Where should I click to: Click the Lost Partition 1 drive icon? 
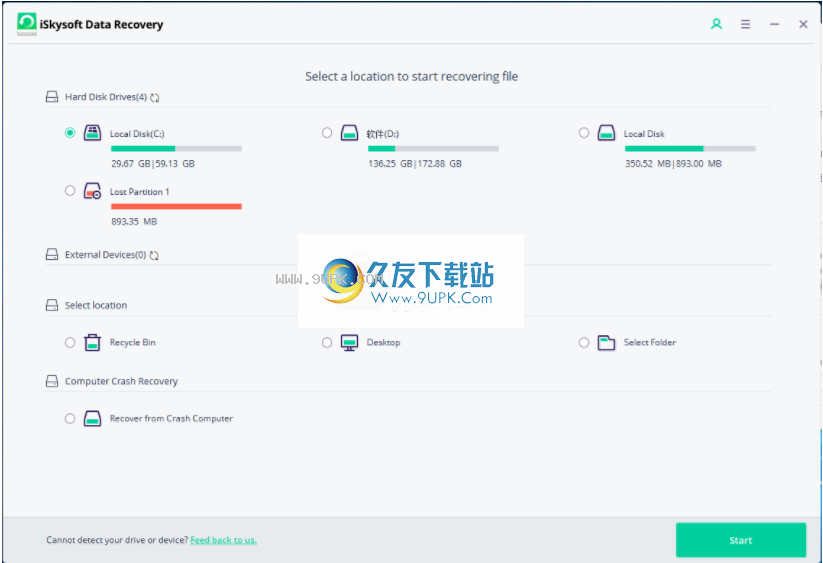coord(92,191)
